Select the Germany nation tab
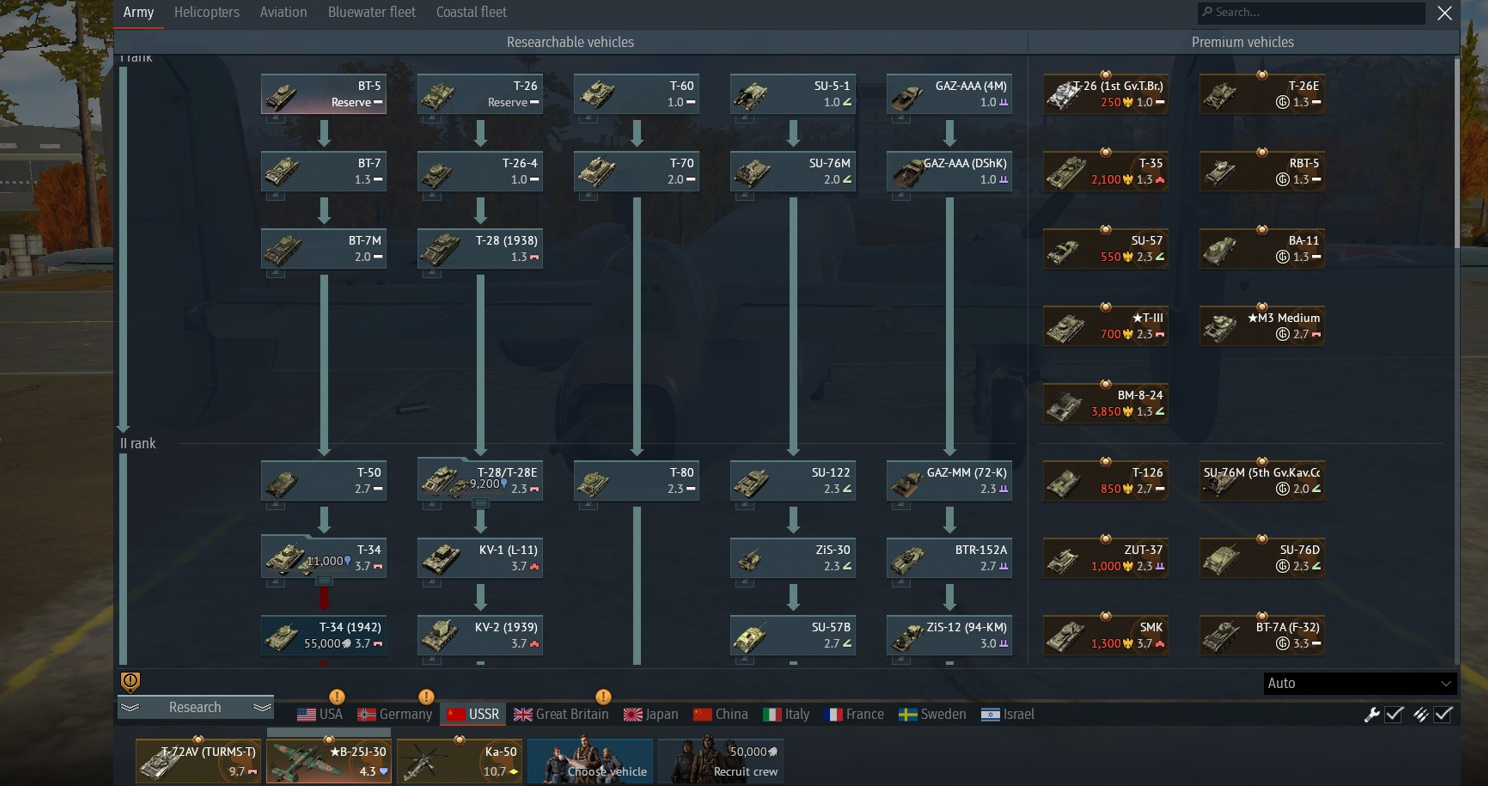 [x=395, y=714]
